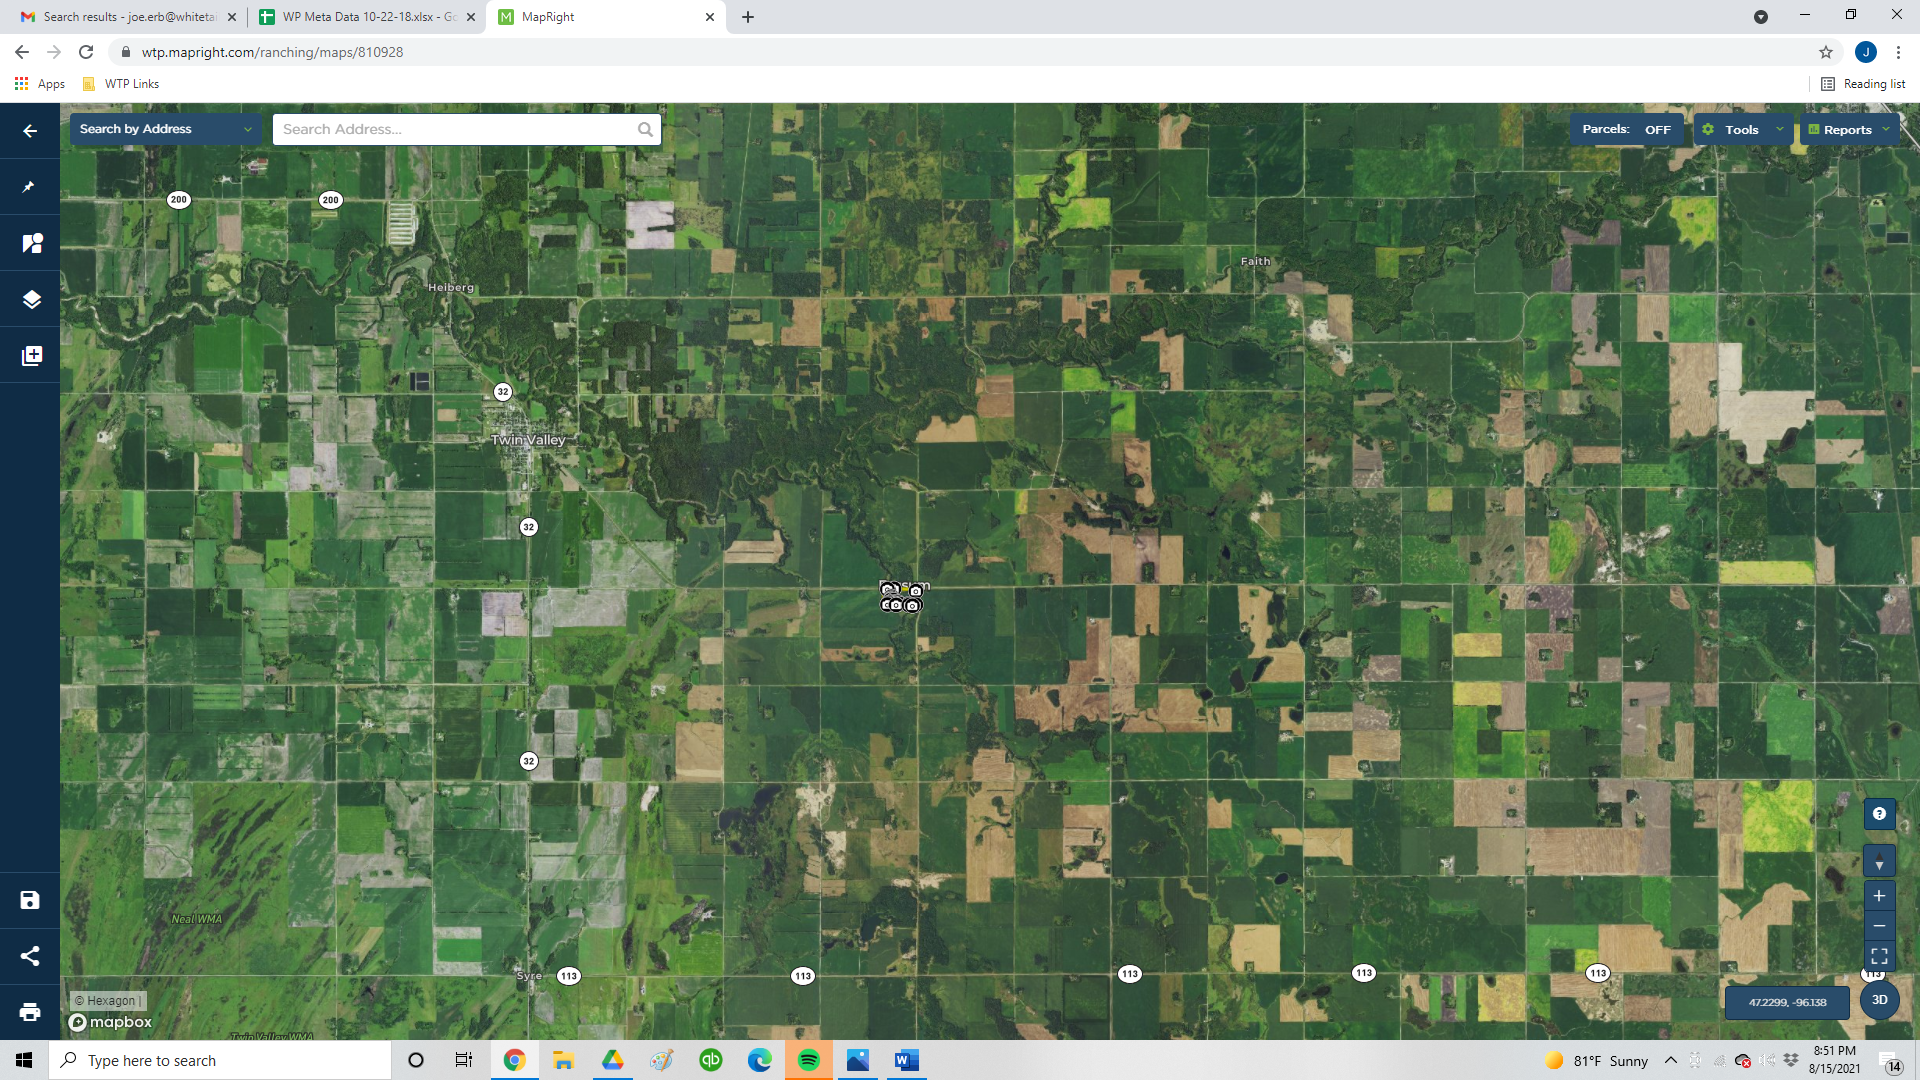The image size is (1920, 1080).
Task: Toggle 3D map view
Action: [1879, 999]
